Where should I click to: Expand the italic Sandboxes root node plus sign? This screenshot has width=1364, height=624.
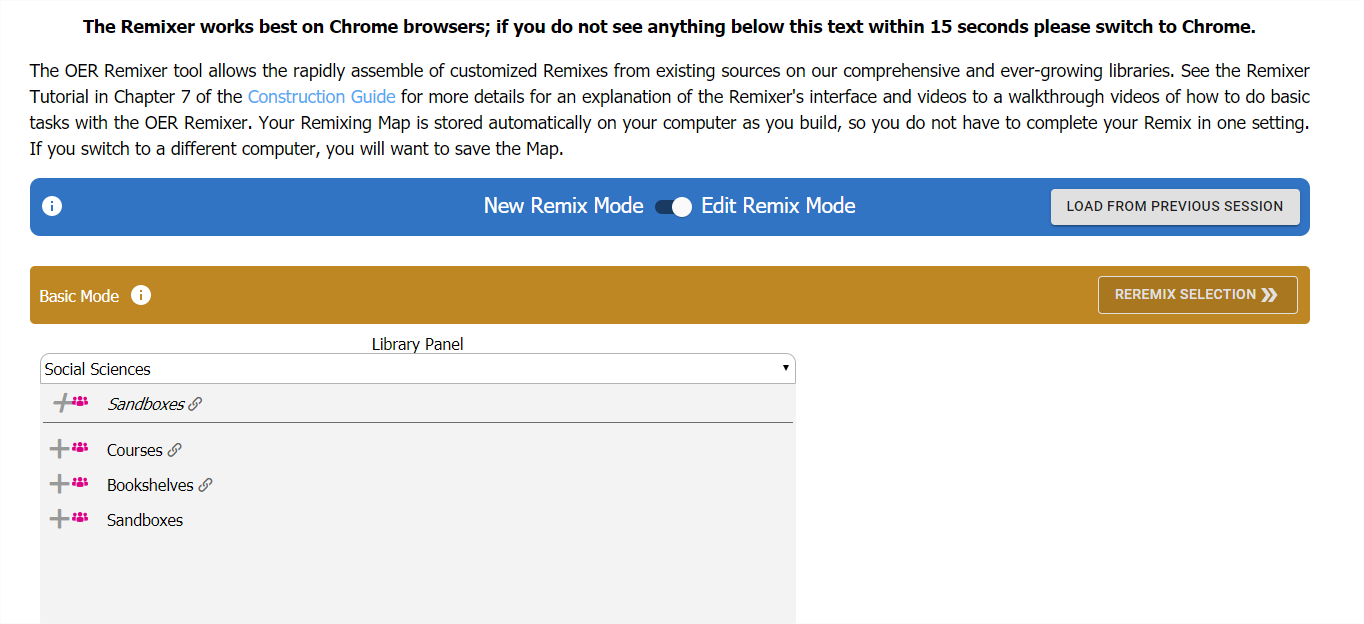(x=63, y=404)
